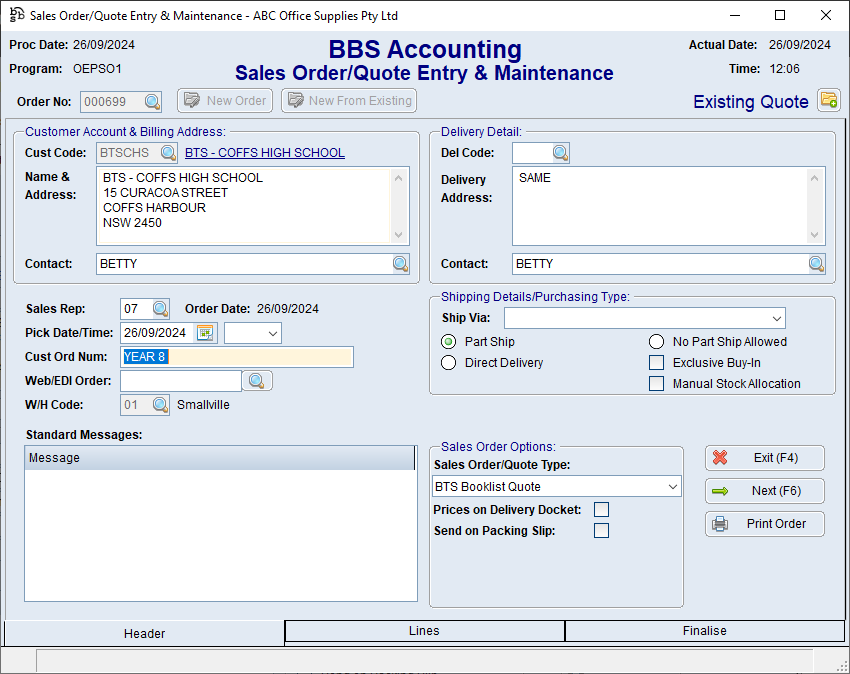Tick the Prices on Delivery Docket checkbox
The width and height of the screenshot is (850, 674).
click(x=601, y=510)
